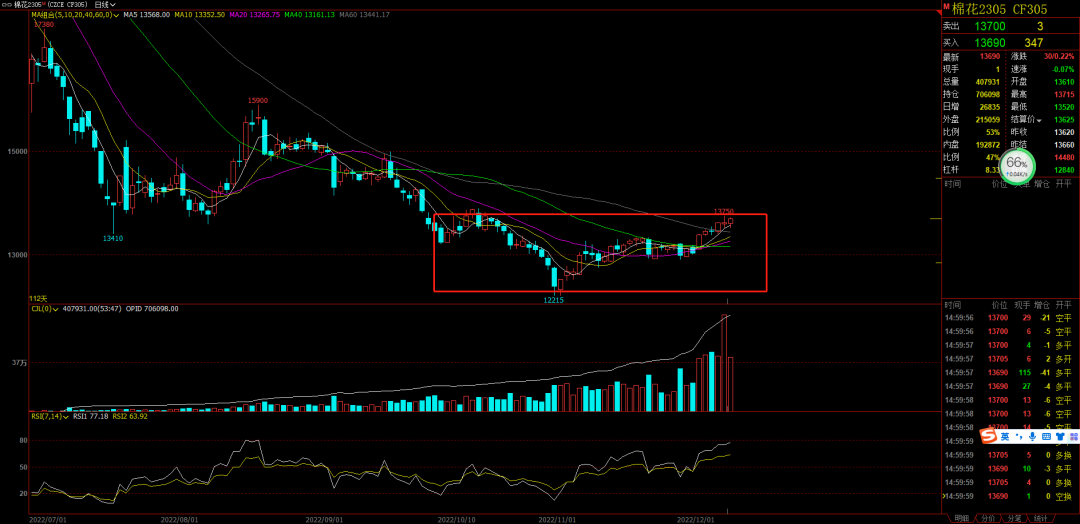Switch to the 明细 tab

(960, 518)
